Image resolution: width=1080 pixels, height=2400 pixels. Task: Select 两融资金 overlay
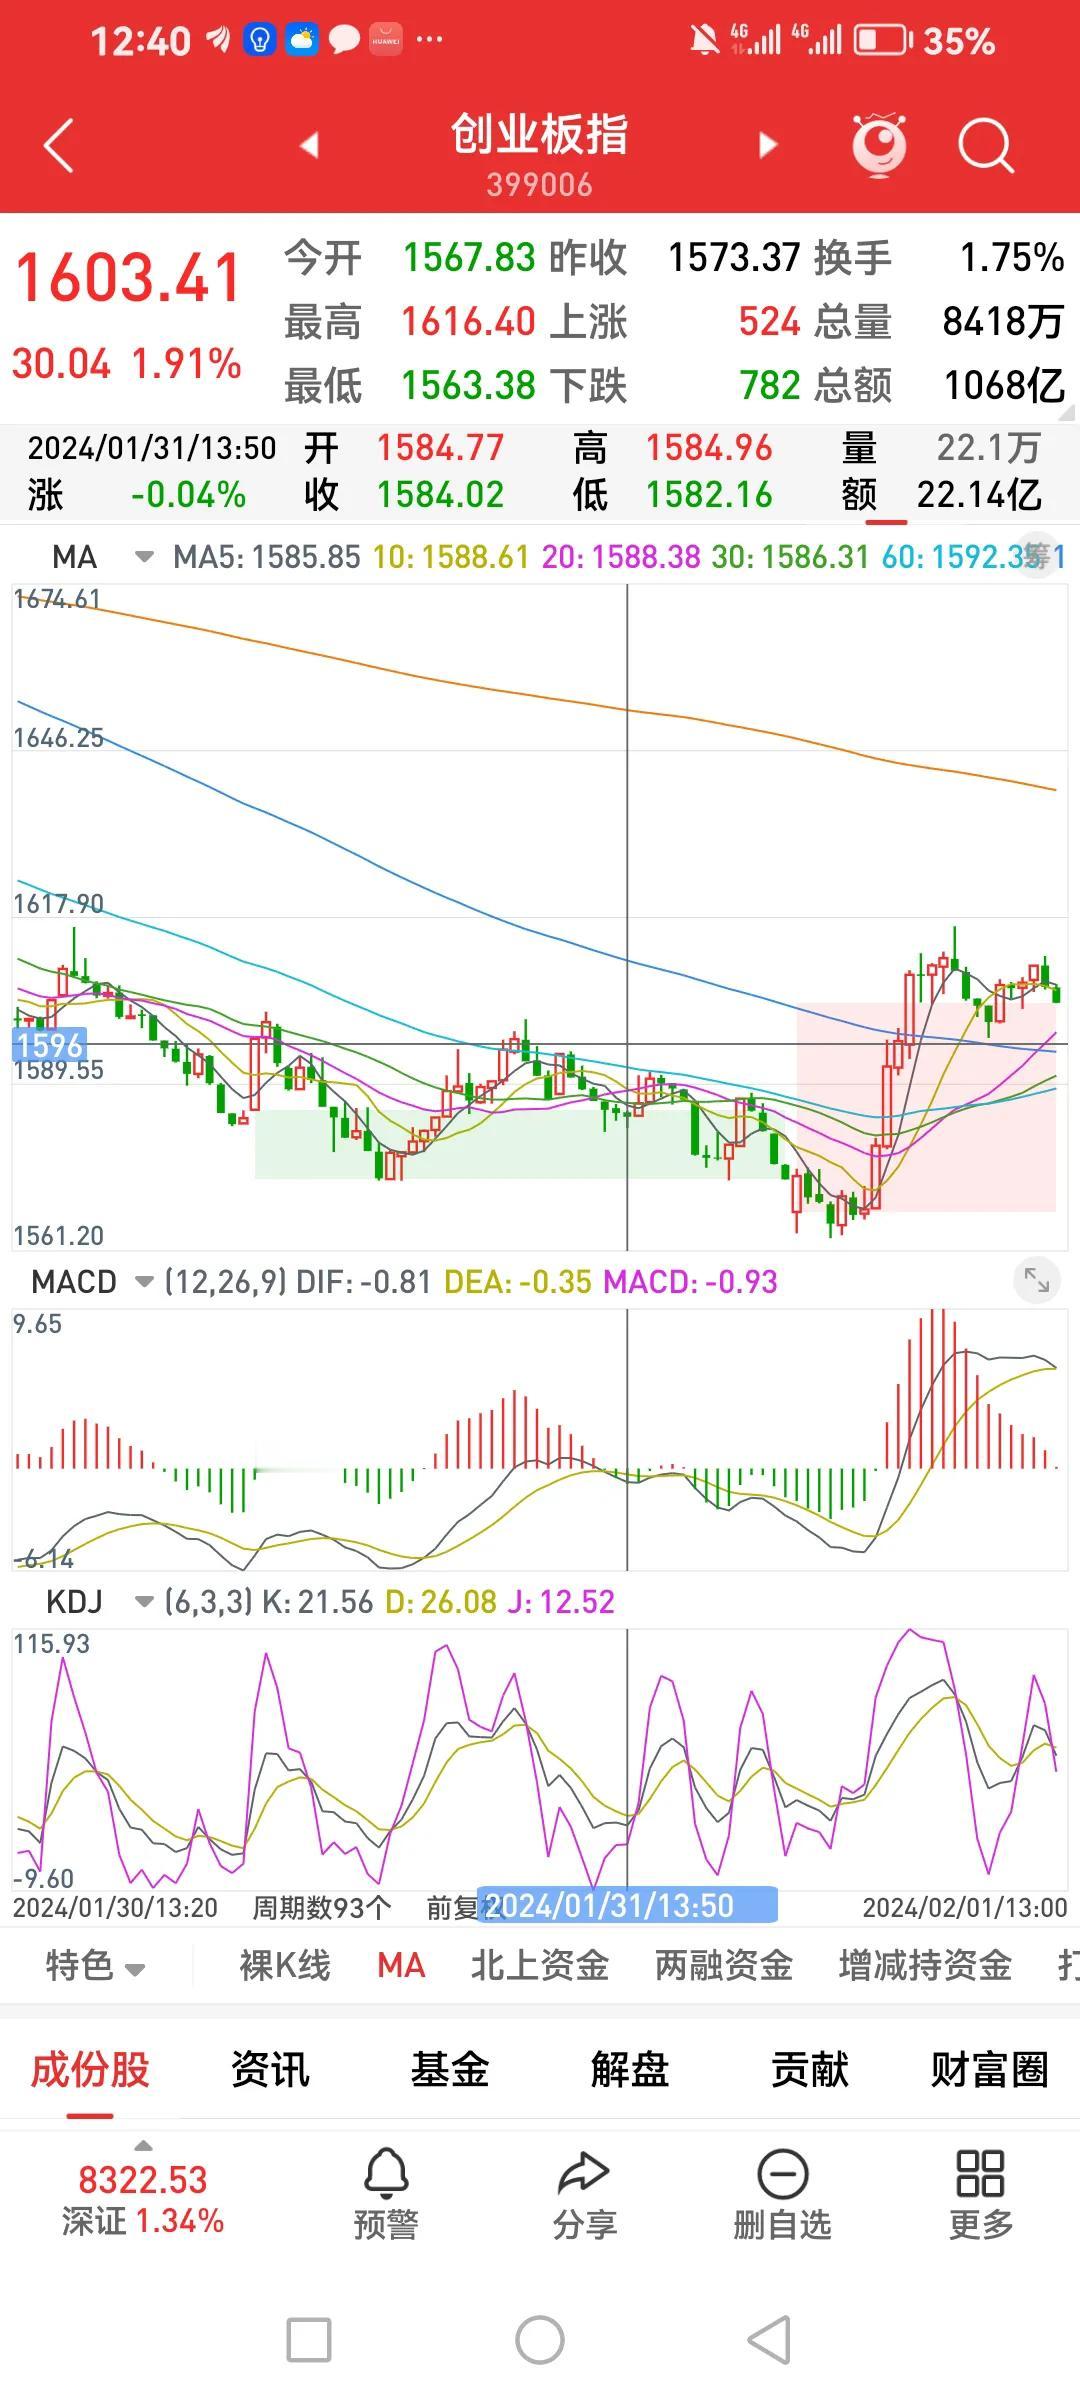point(724,1965)
